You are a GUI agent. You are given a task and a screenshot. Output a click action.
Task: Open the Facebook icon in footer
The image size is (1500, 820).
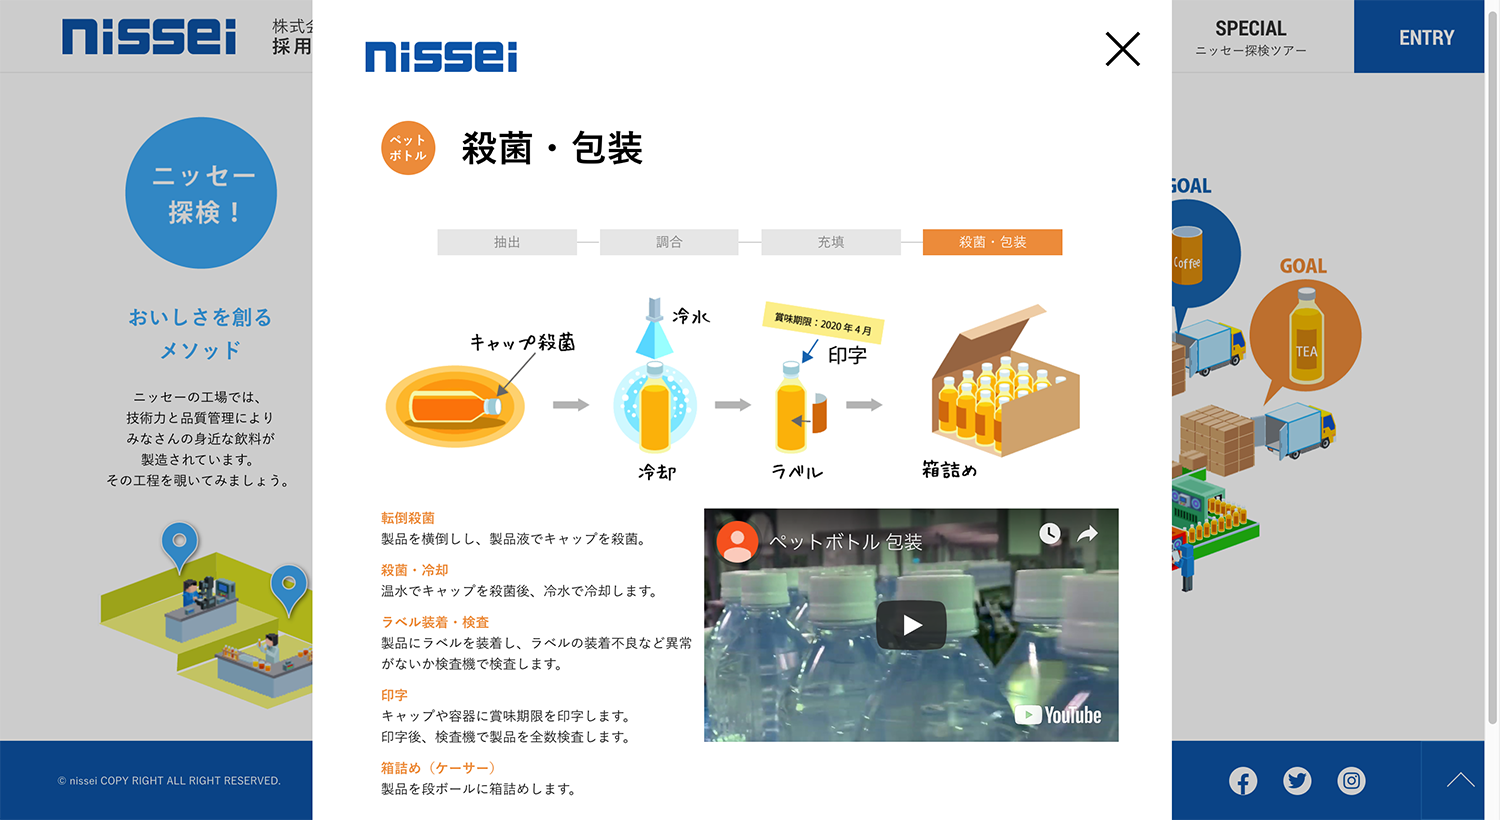pyautogui.click(x=1243, y=781)
